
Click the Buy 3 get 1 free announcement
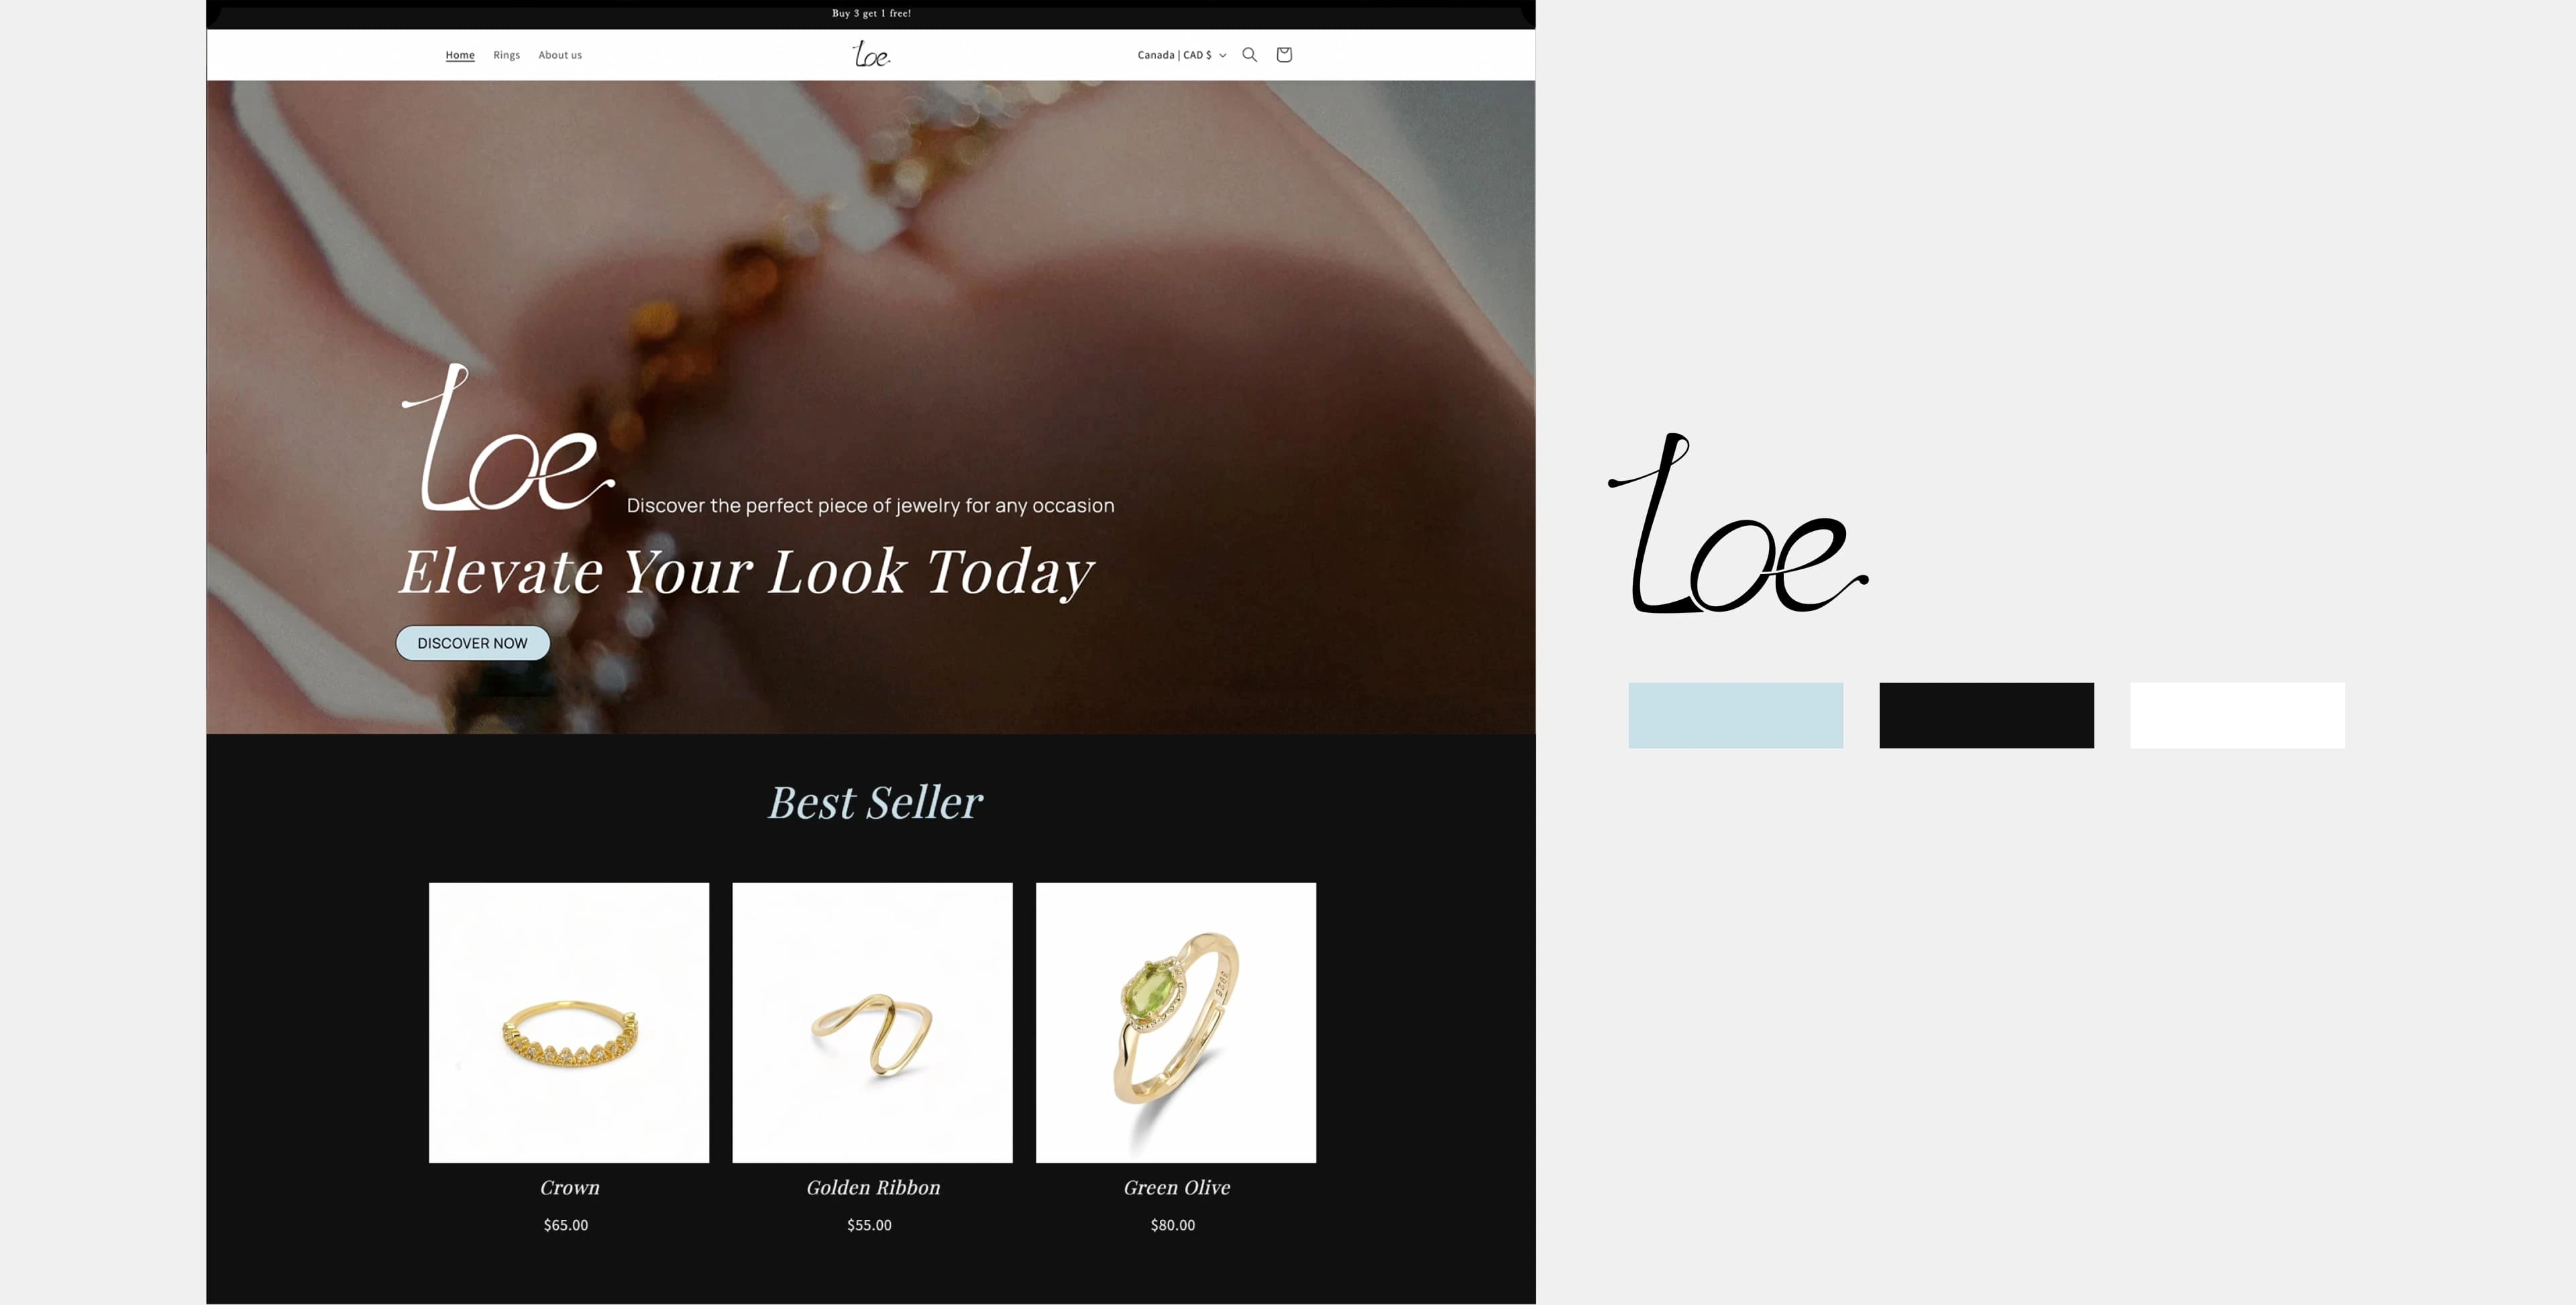point(871,13)
